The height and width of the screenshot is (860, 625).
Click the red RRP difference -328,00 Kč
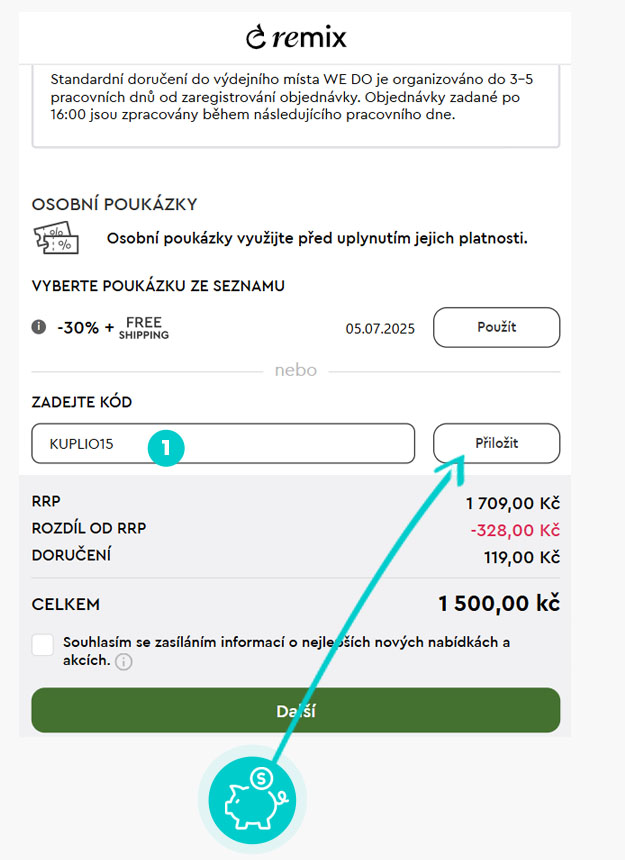515,530
